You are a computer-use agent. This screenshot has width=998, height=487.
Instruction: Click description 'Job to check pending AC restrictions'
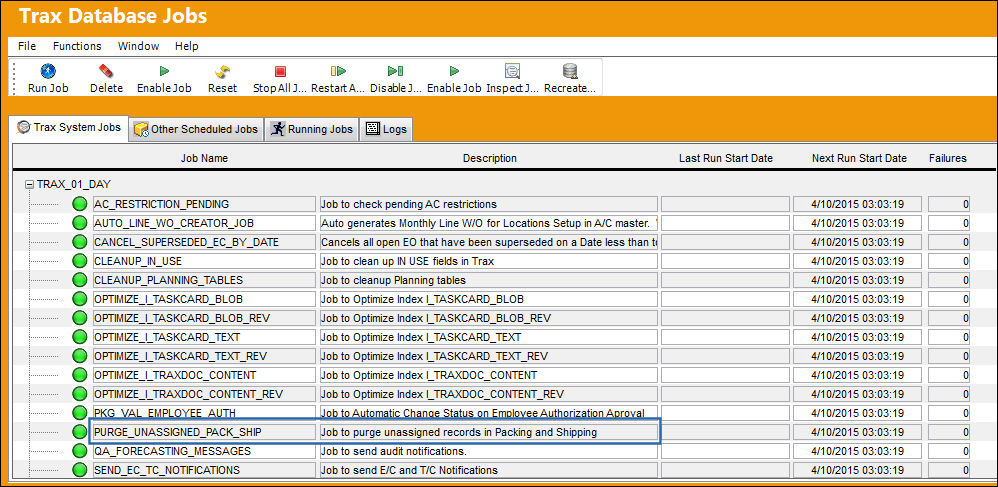[488, 204]
